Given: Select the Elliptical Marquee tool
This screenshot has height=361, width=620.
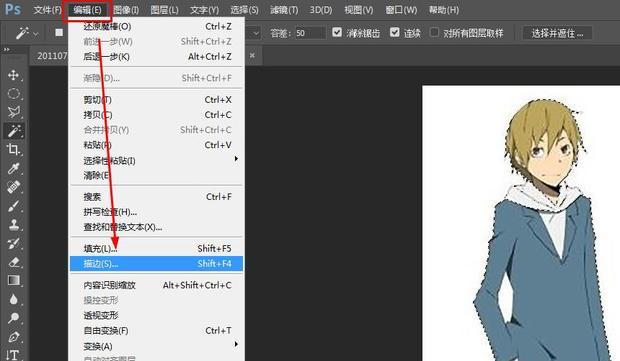Looking at the screenshot, I should (x=14, y=94).
